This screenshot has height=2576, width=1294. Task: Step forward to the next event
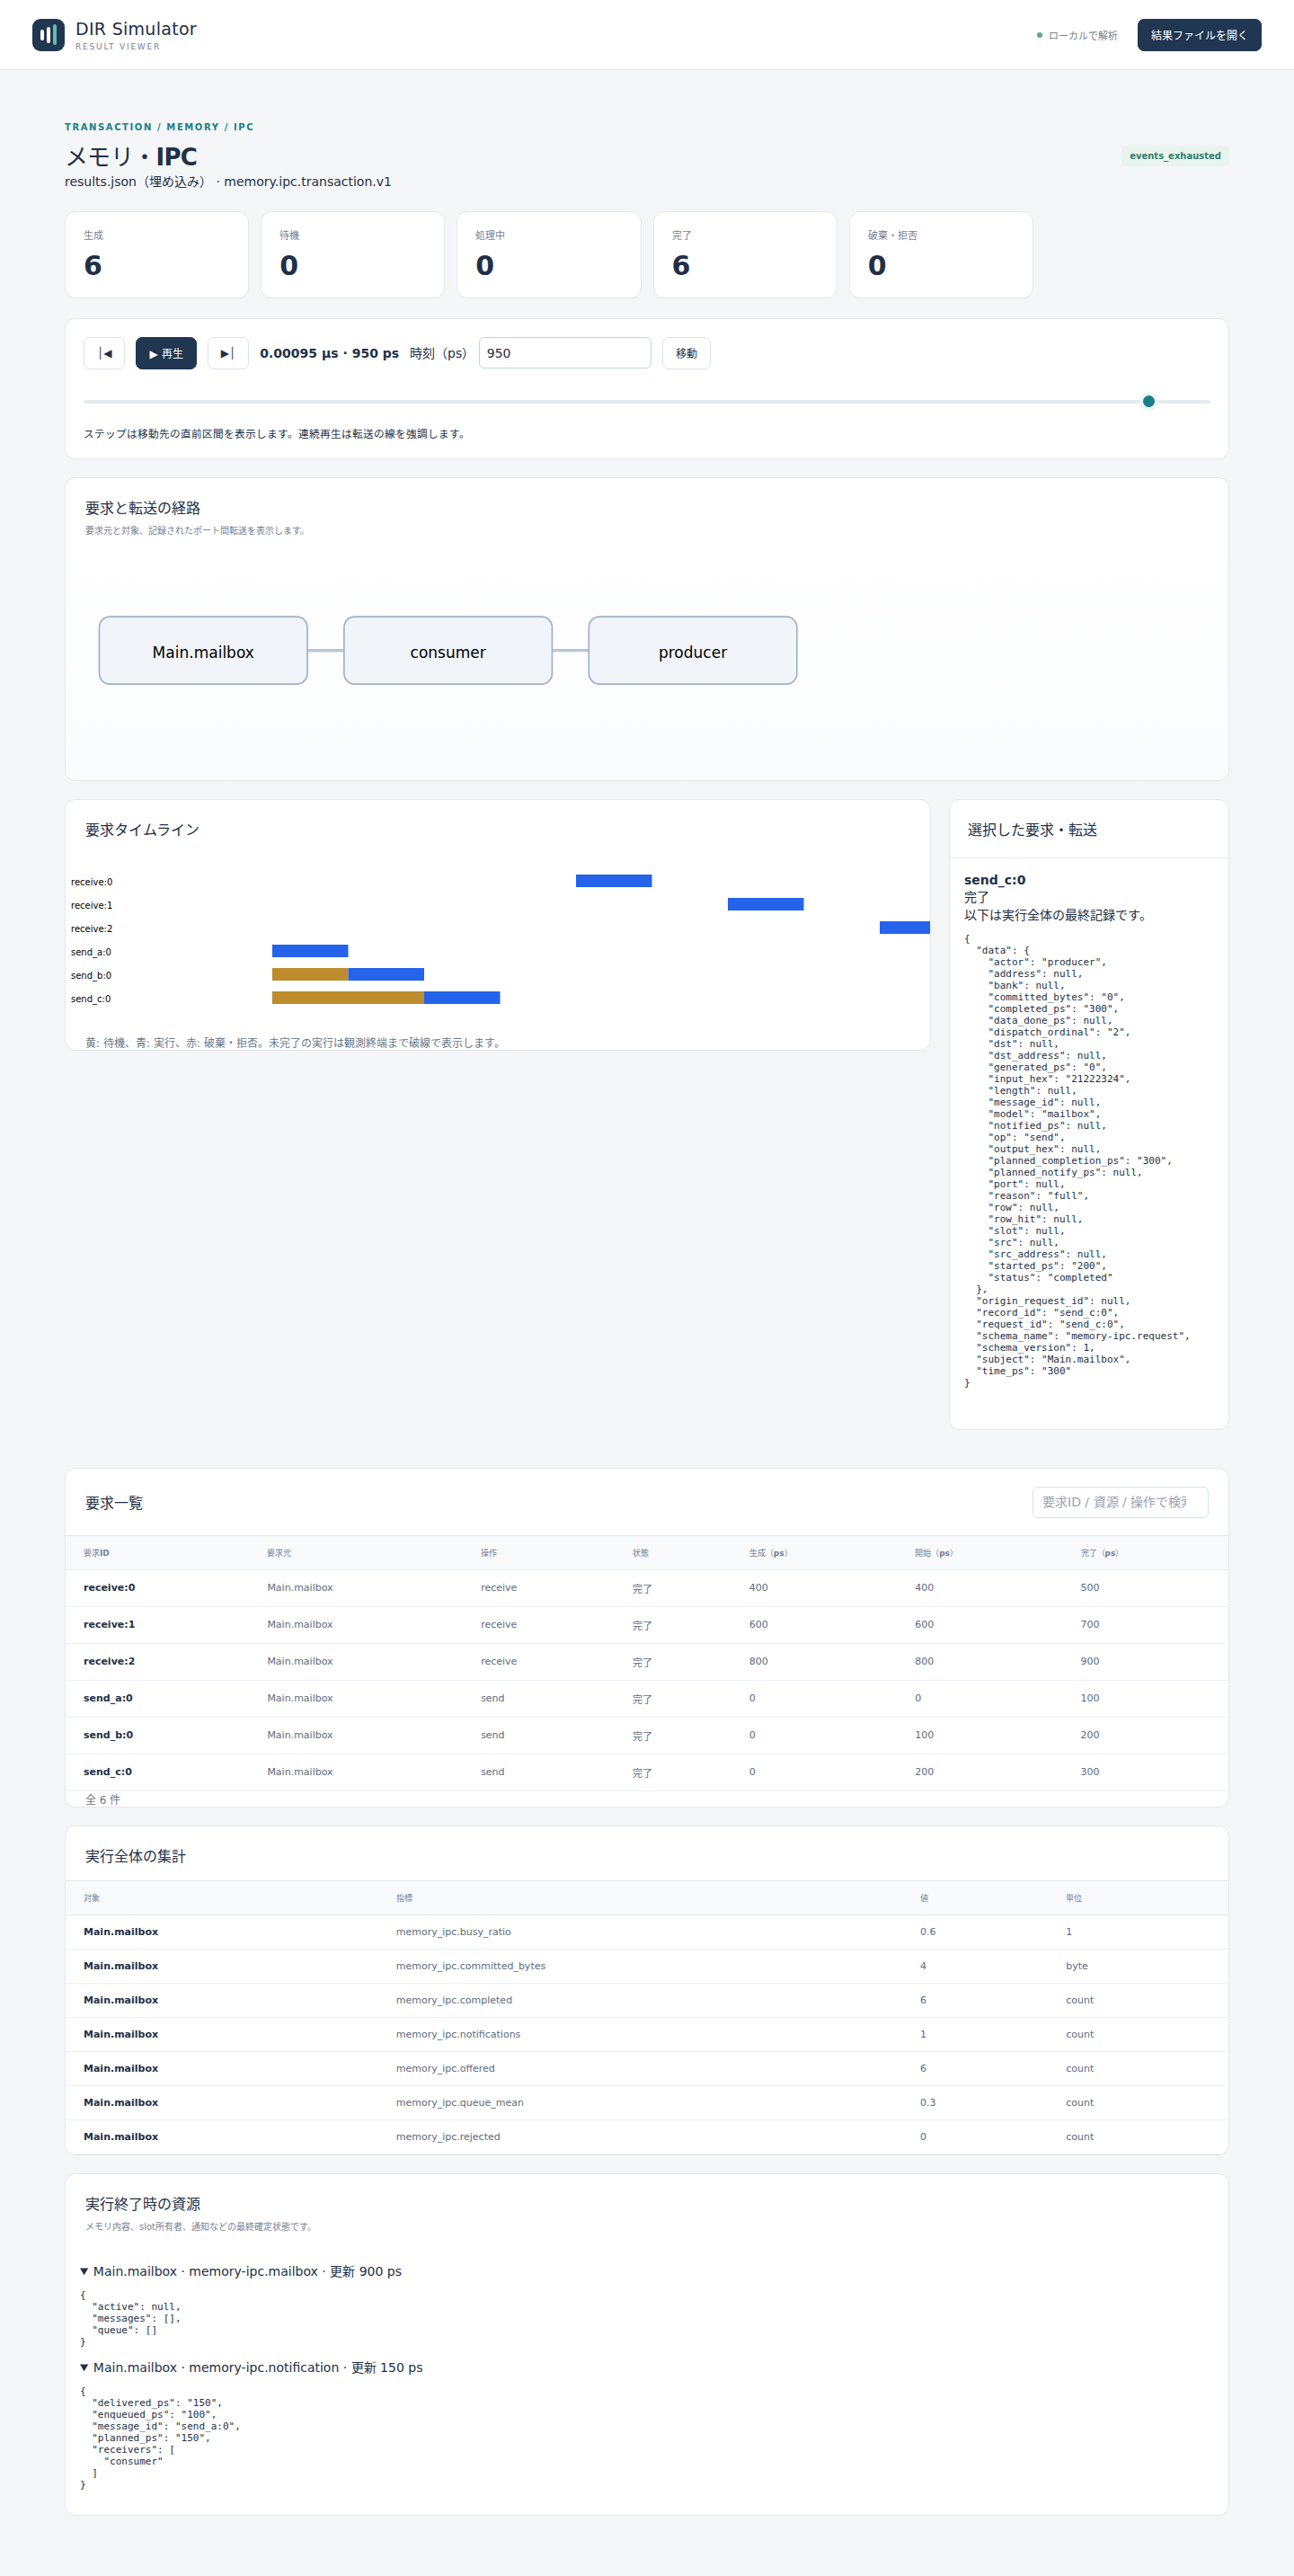(228, 353)
